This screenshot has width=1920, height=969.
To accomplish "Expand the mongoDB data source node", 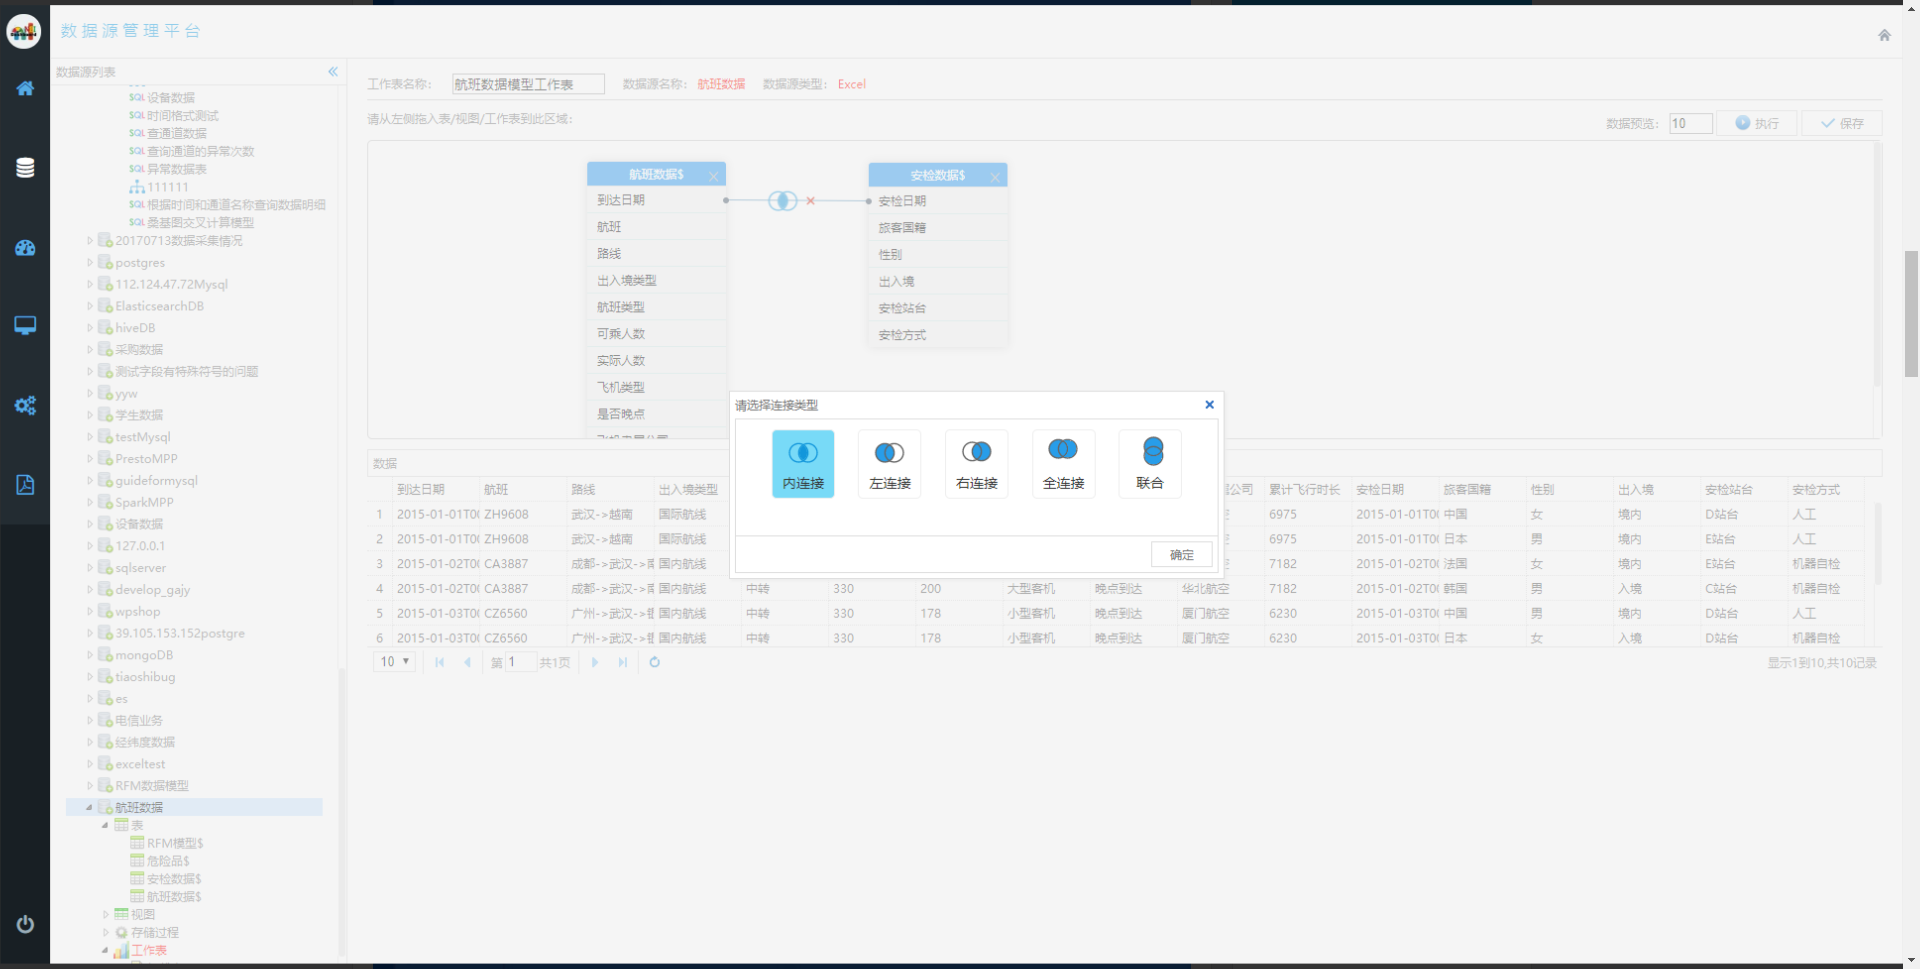I will click(x=90, y=655).
